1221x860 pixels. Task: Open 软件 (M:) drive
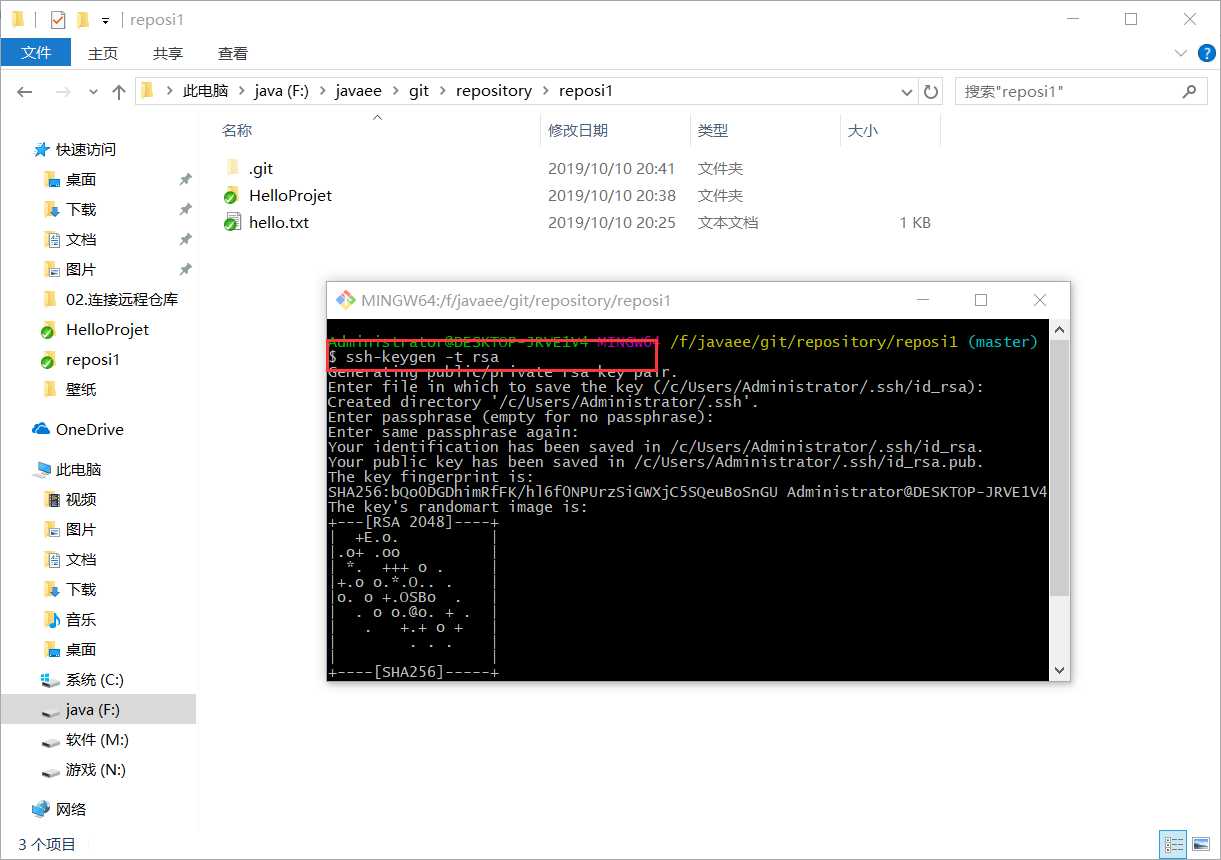(x=97, y=739)
